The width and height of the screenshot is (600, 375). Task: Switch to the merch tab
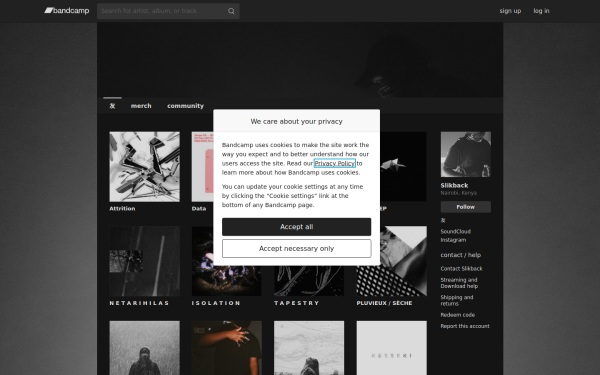tap(141, 106)
